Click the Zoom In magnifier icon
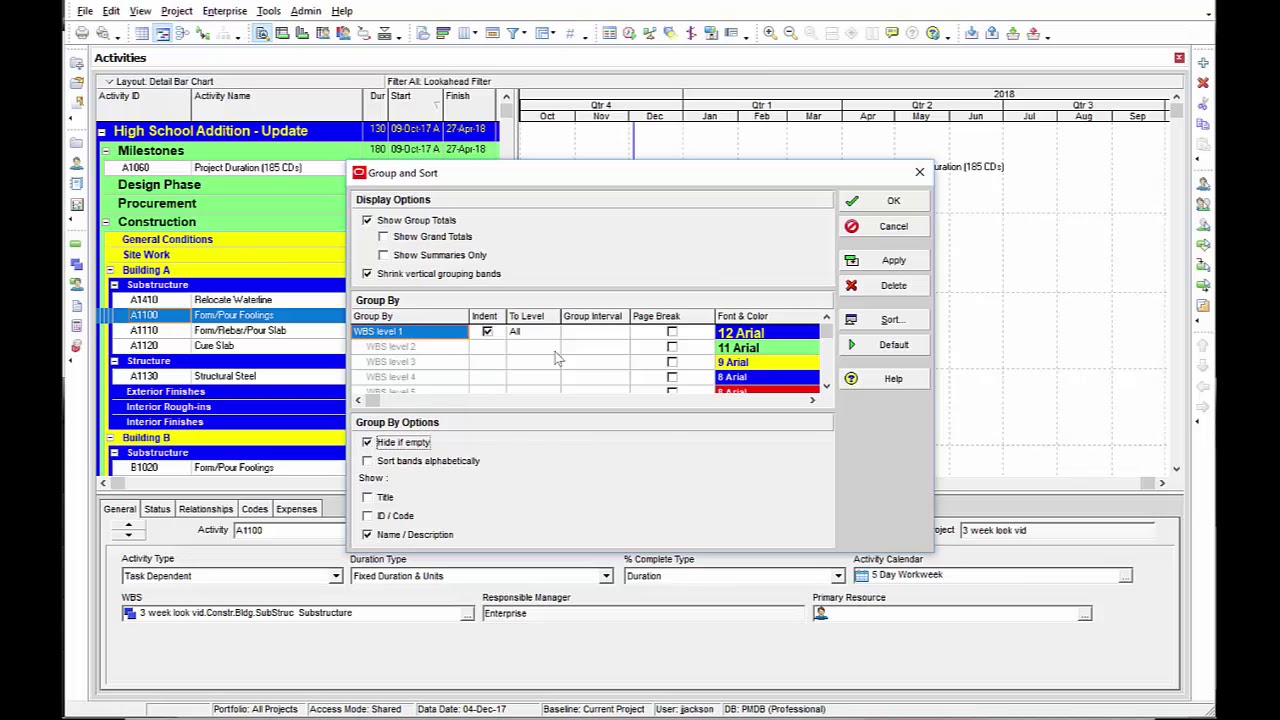 tap(770, 34)
